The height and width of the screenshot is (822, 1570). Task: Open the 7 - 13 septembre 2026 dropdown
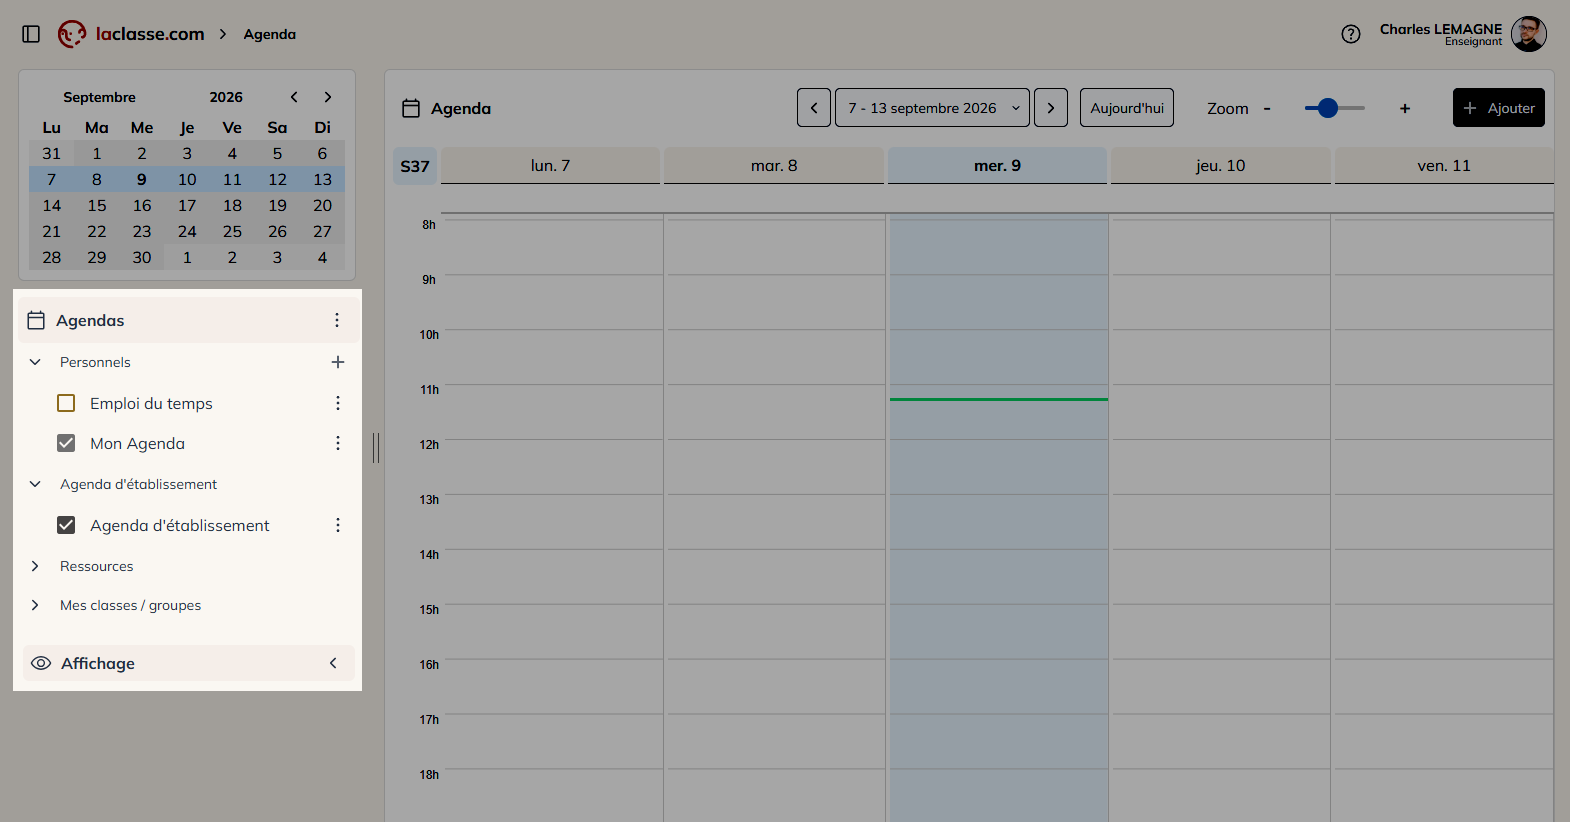[932, 108]
